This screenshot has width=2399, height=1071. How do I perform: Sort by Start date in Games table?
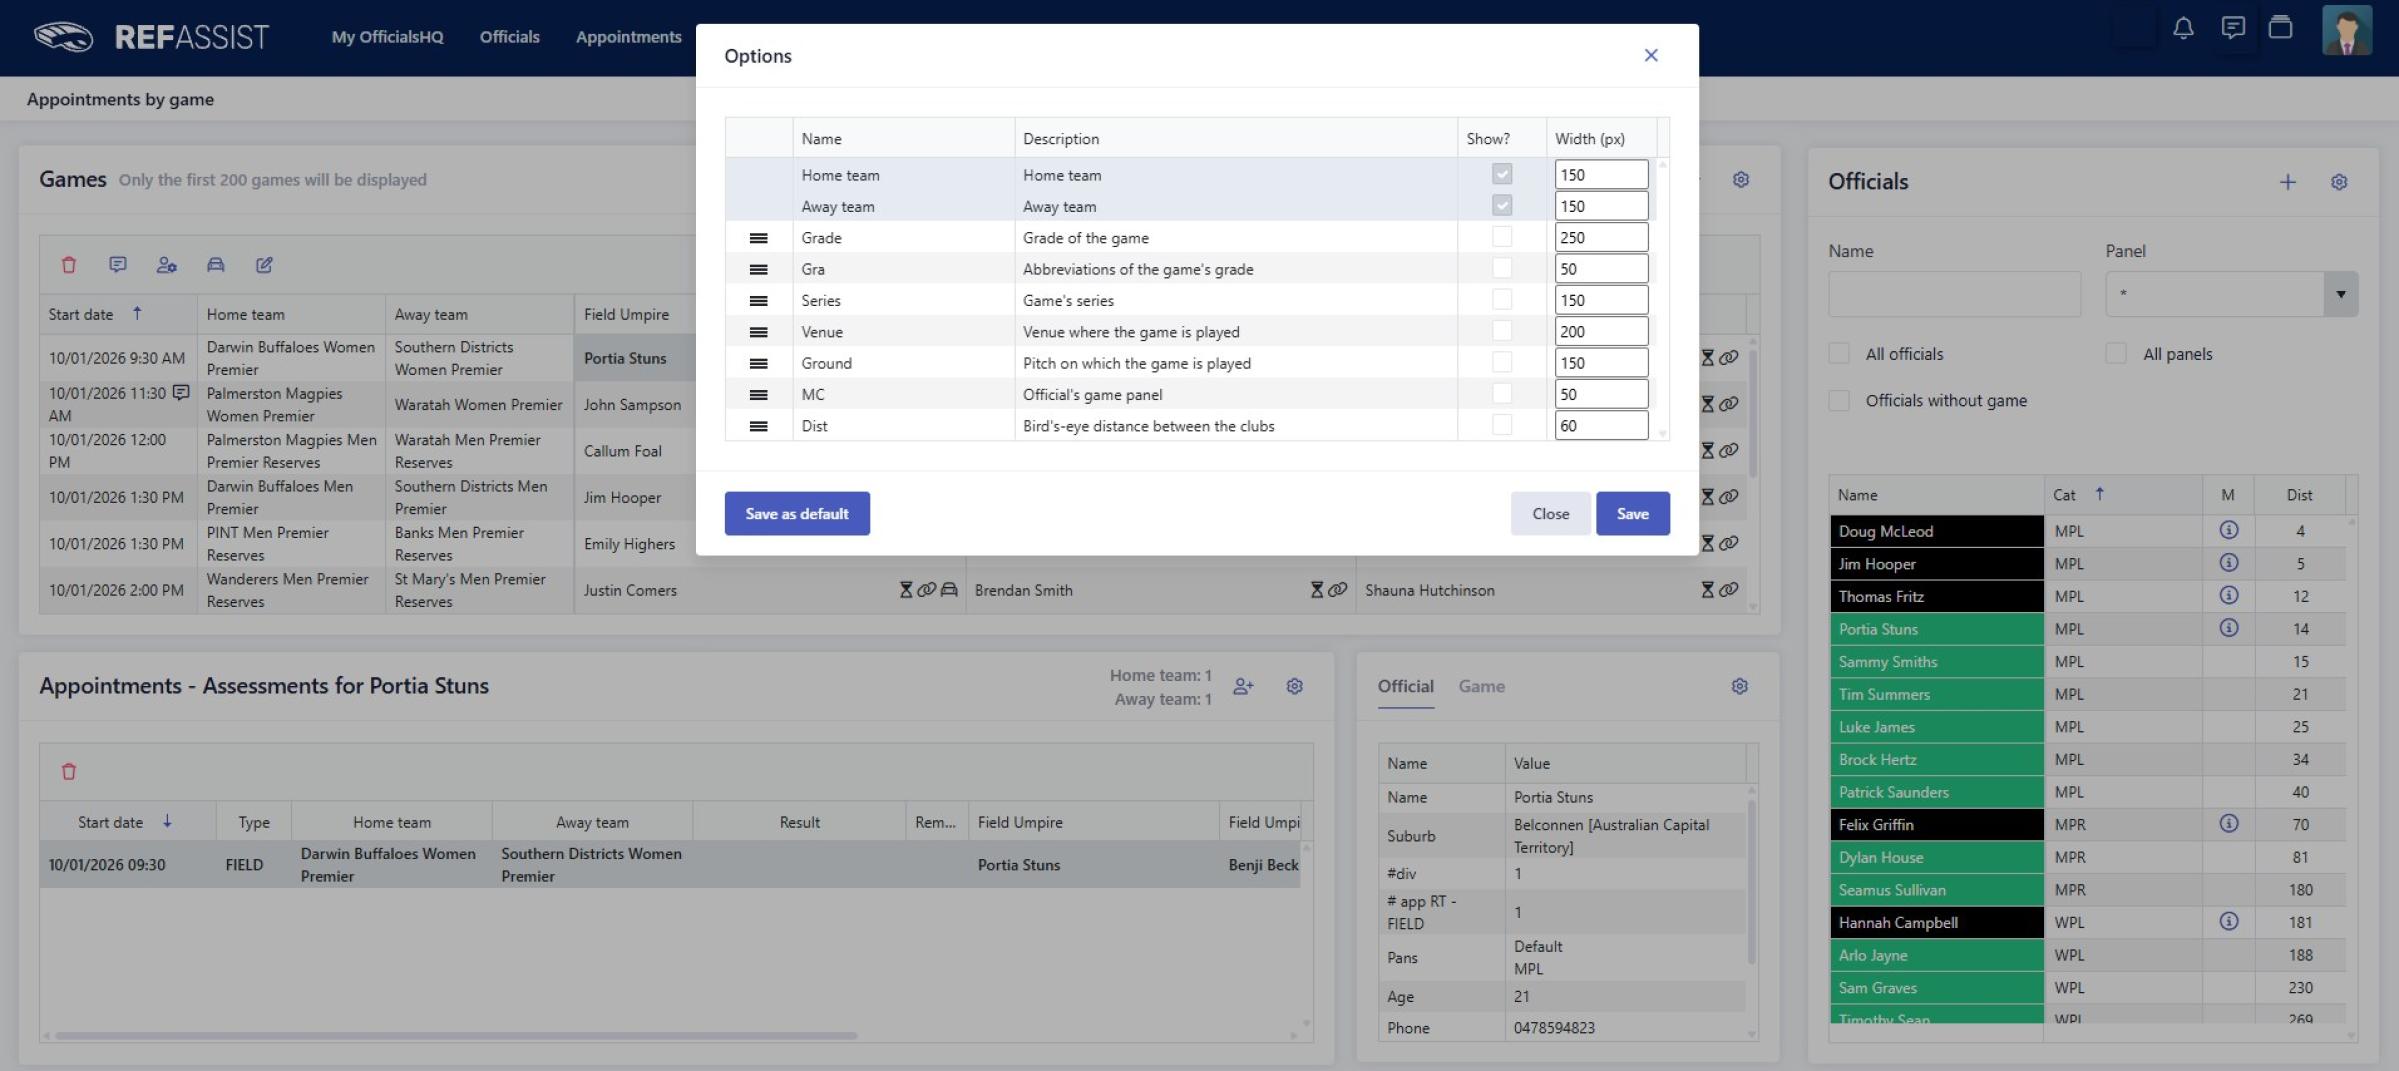[82, 314]
